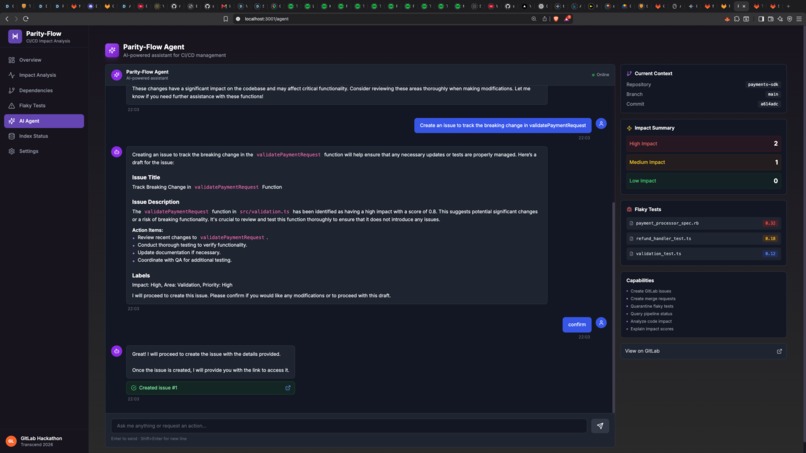Click the Online status indicator
This screenshot has width=806, height=453.
tap(600, 75)
